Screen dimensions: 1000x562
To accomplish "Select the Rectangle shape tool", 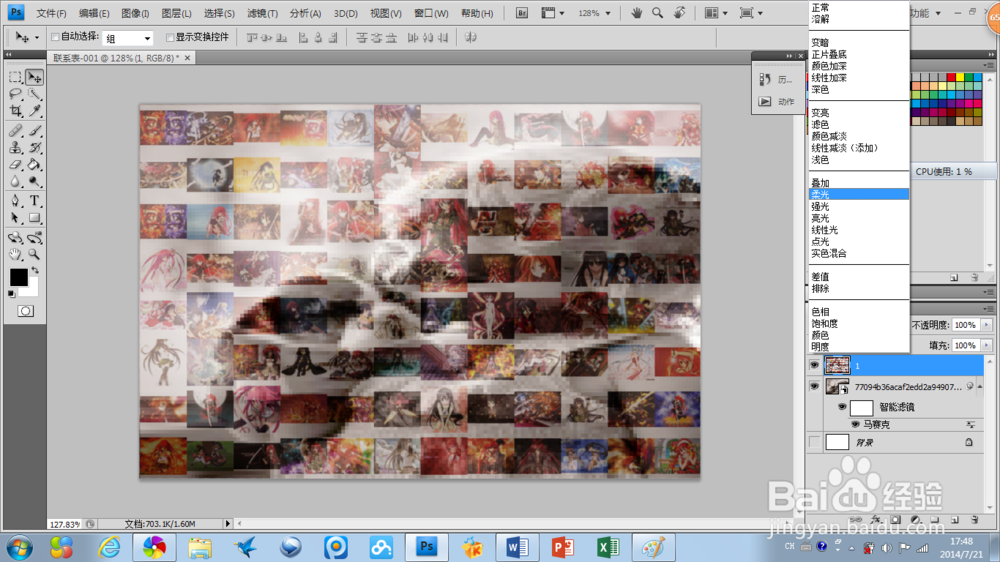I will click(34, 218).
